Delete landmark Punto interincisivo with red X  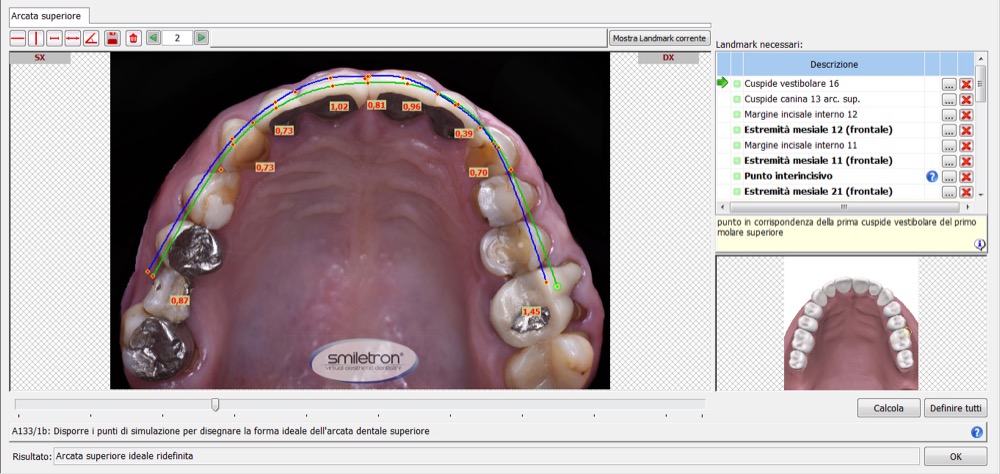(966, 177)
